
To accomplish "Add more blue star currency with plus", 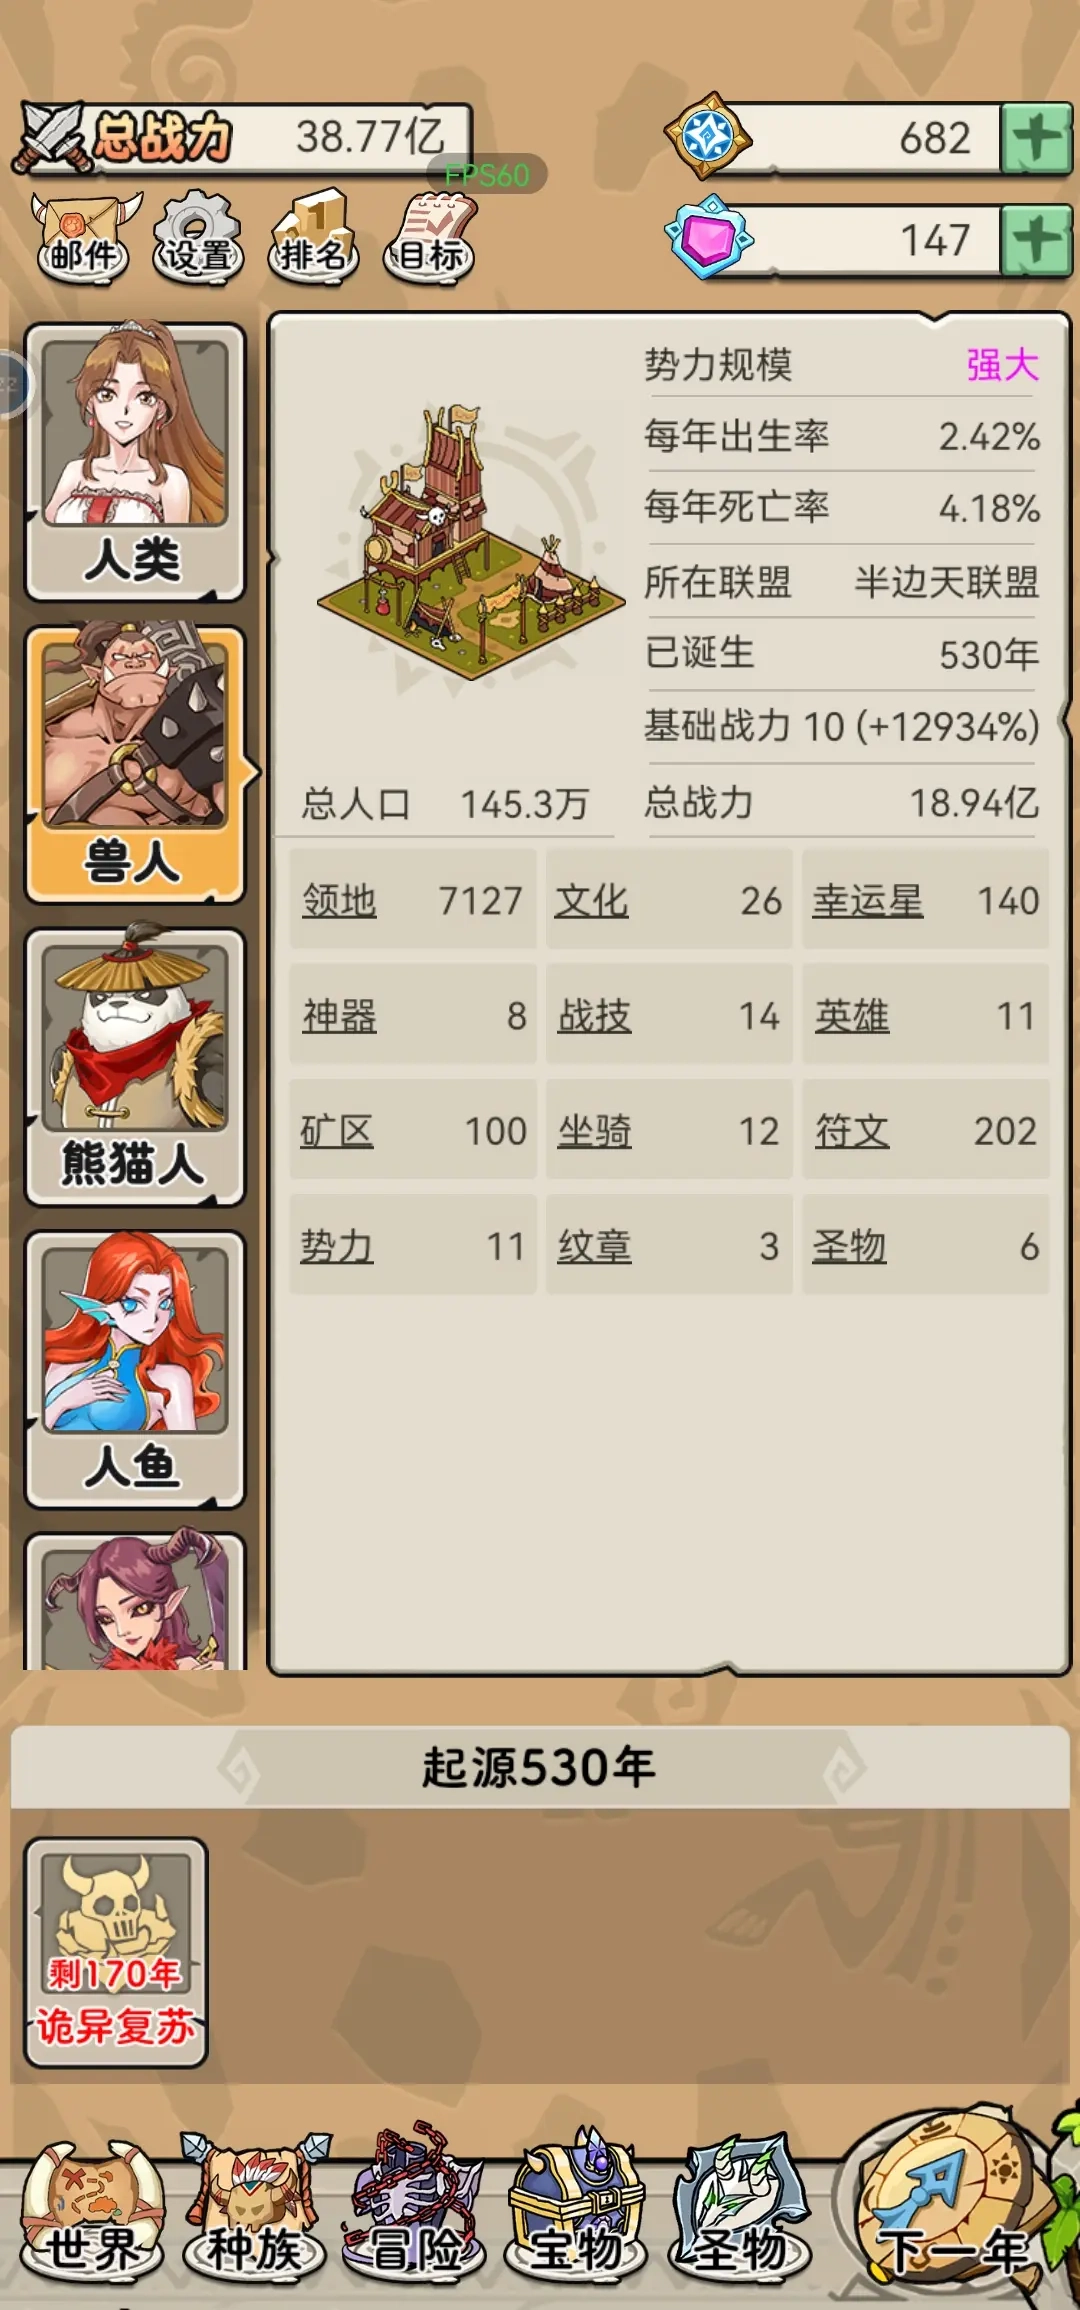I will pyautogui.click(x=1036, y=137).
